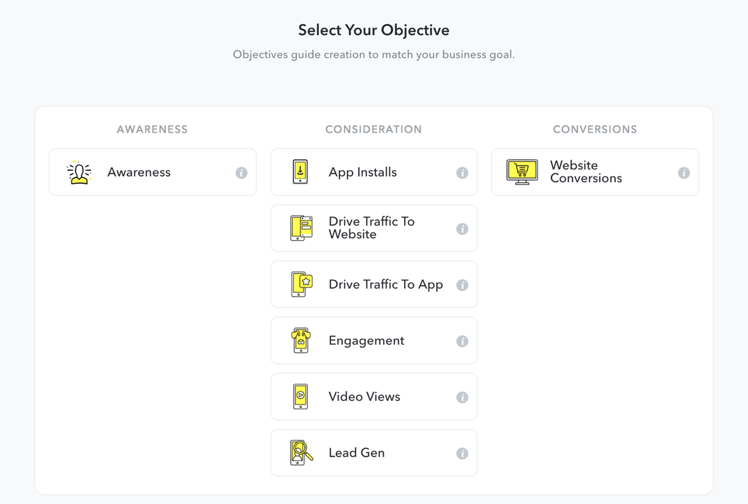Click the App Installs phone download icon

[x=300, y=172]
